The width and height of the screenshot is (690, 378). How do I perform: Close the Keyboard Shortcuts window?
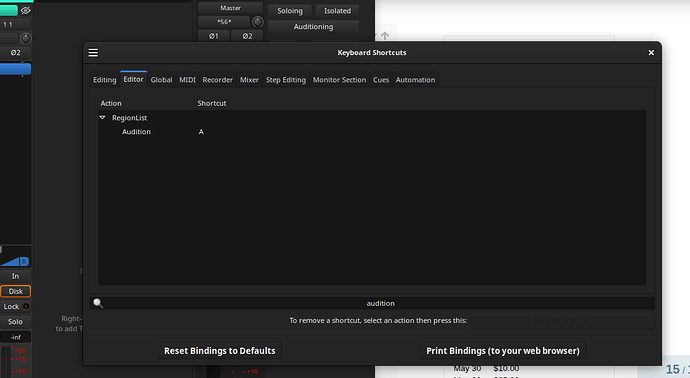[x=651, y=53]
